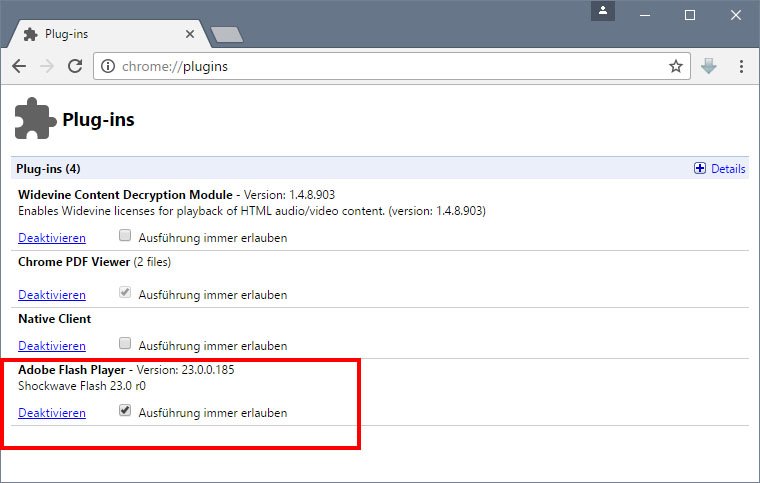760x483 pixels.
Task: Select the Plug-ins tab
Action: pyautogui.click(x=100, y=34)
